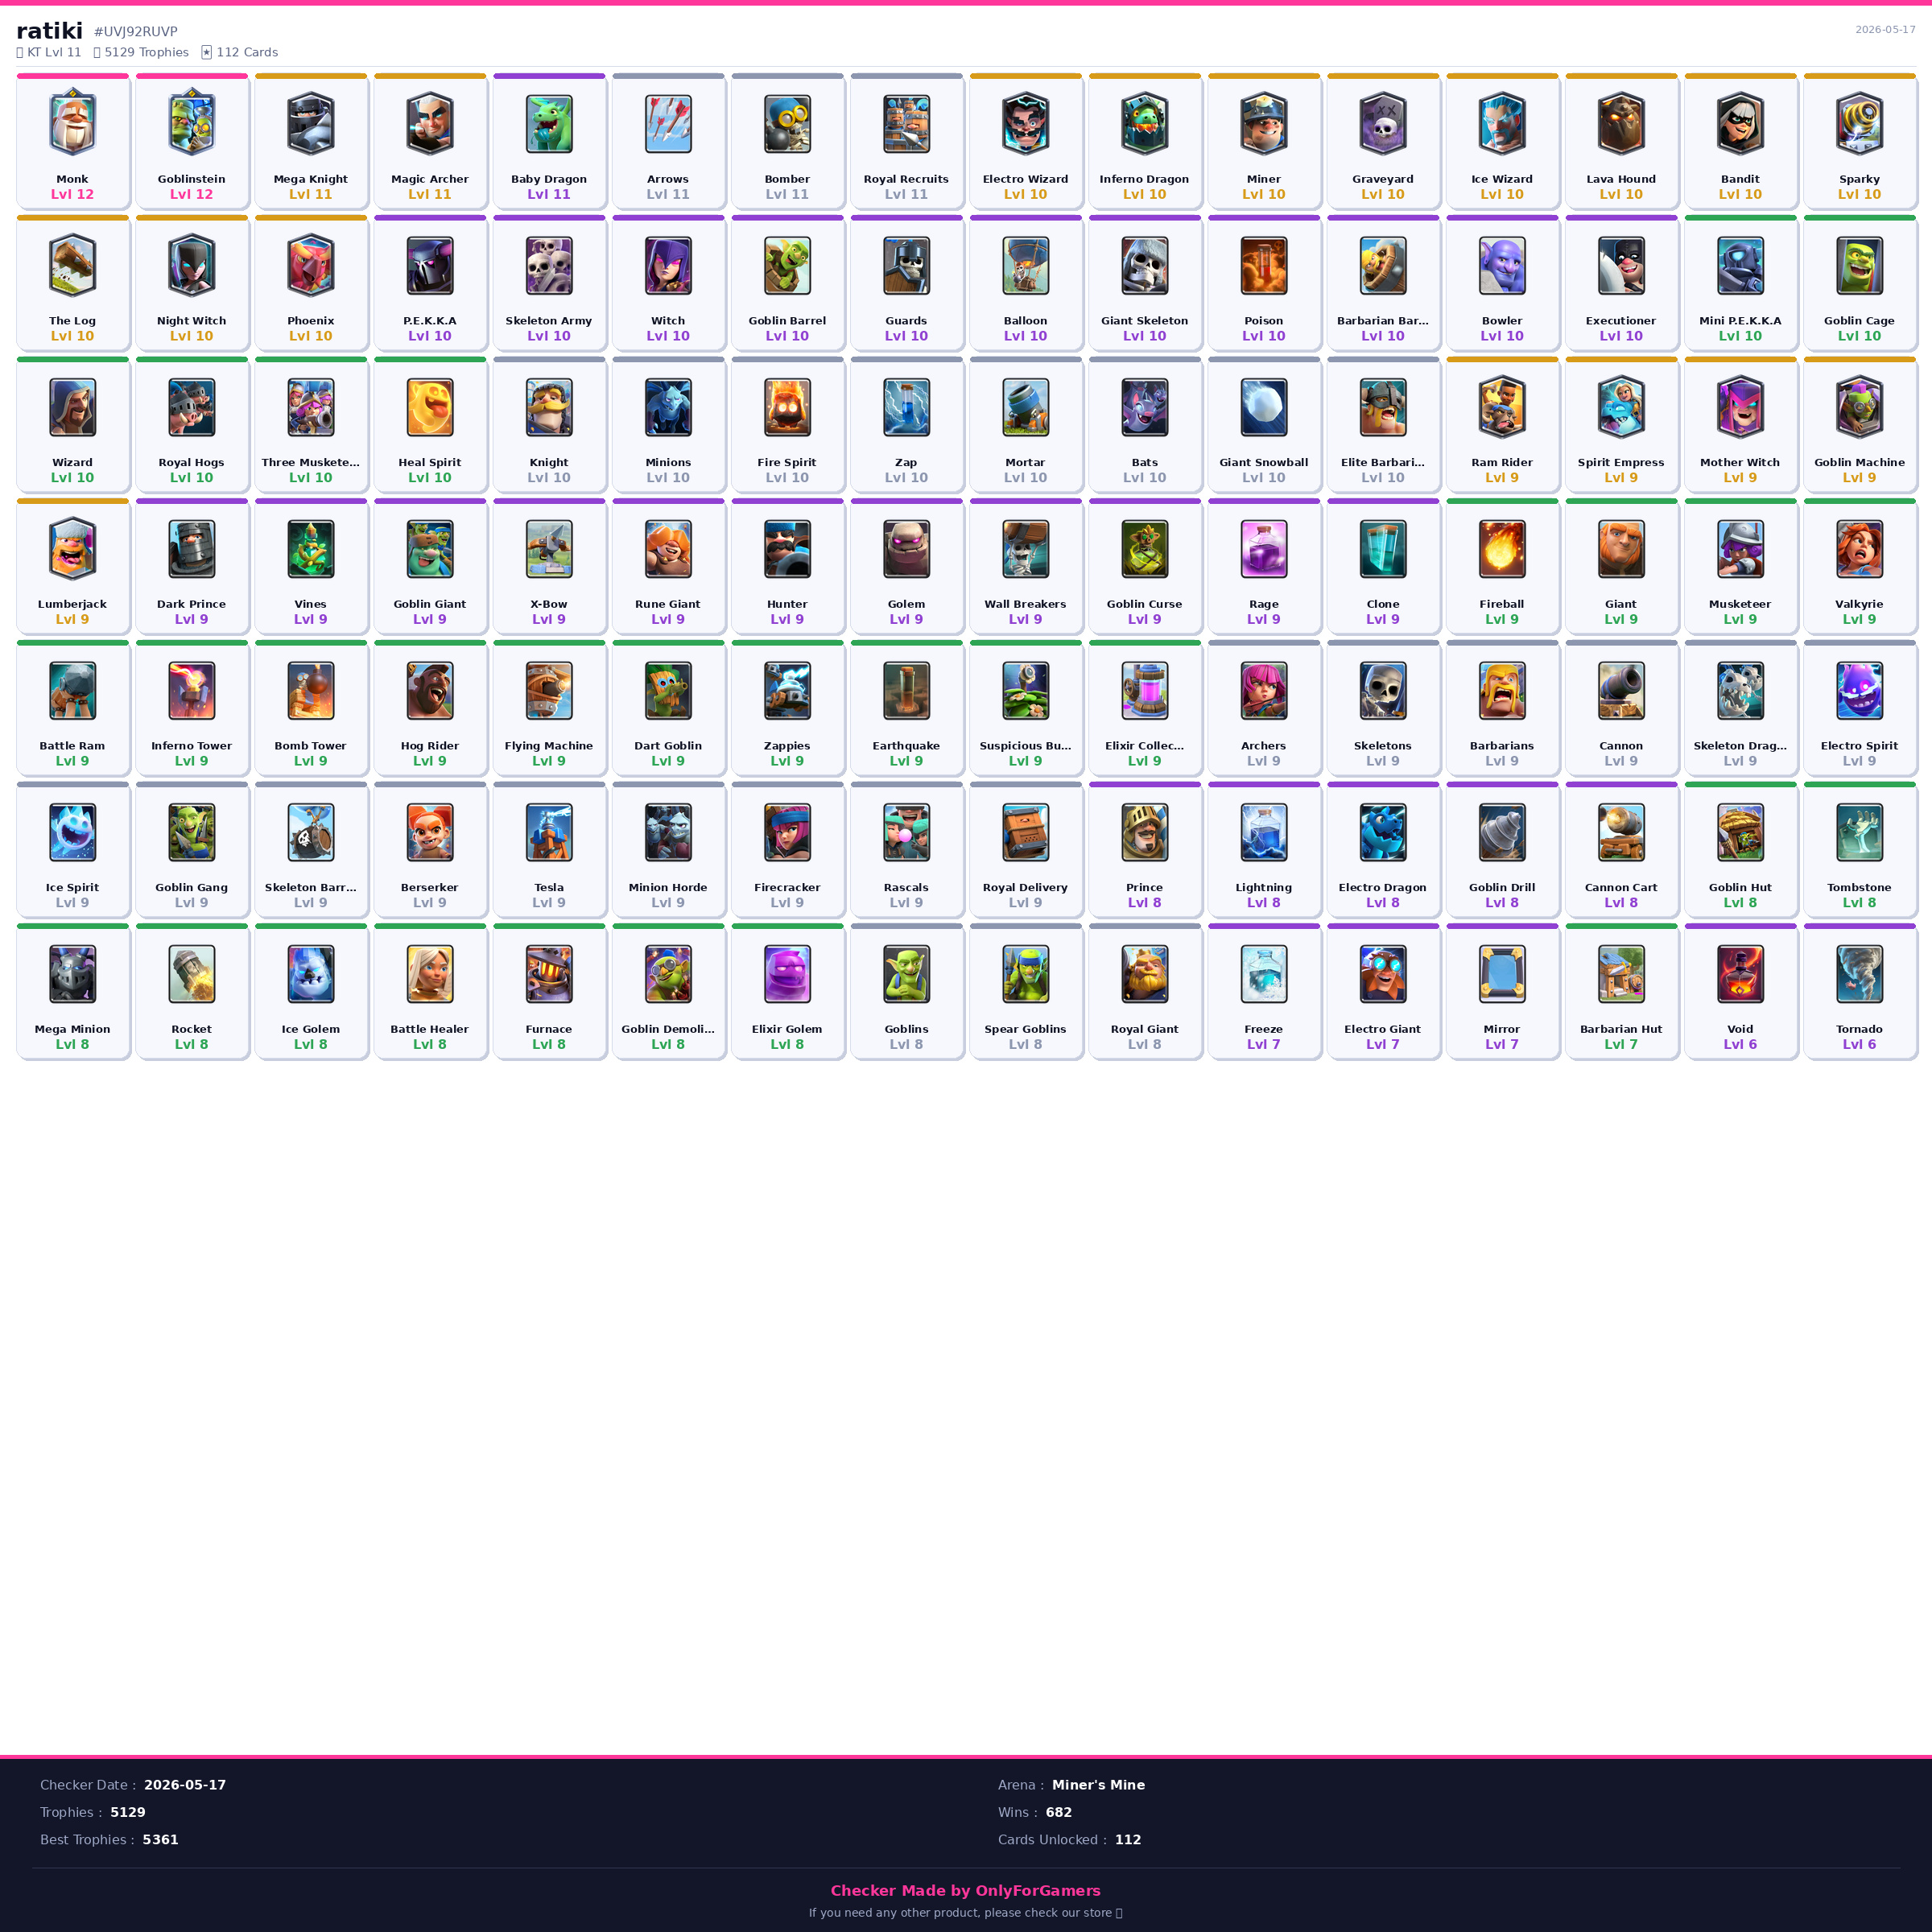This screenshot has height=1932, width=1932.
Task: Click the Spirit Empress card name
Action: coord(1621,462)
